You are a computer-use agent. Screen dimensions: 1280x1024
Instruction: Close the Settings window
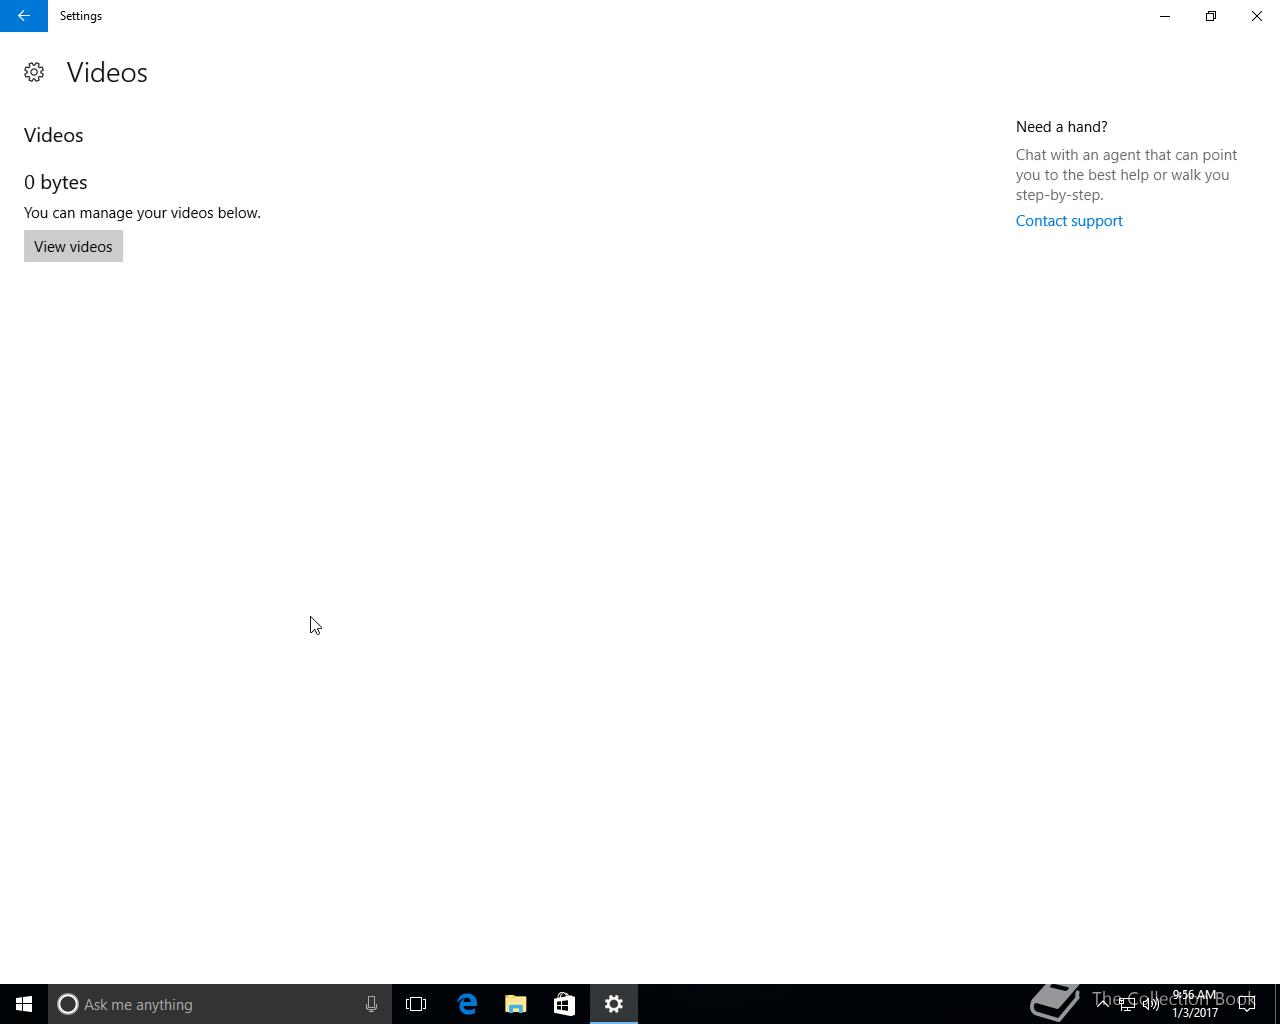[x=1257, y=16]
